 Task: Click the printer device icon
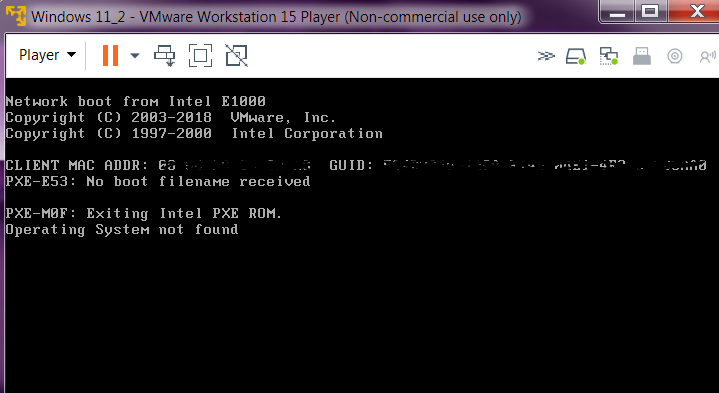(642, 56)
